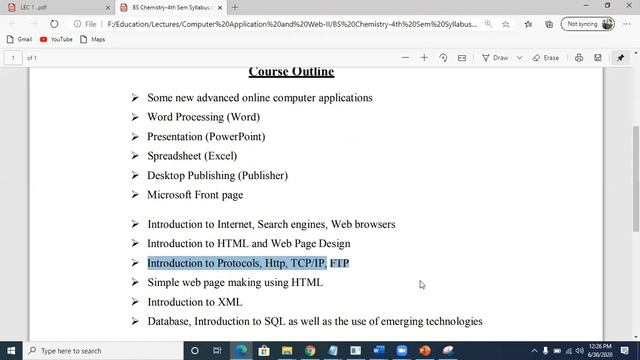Save the PDF with the floppy disk icon
Image resolution: width=640 pixels, height=360 pixels.
[598, 58]
